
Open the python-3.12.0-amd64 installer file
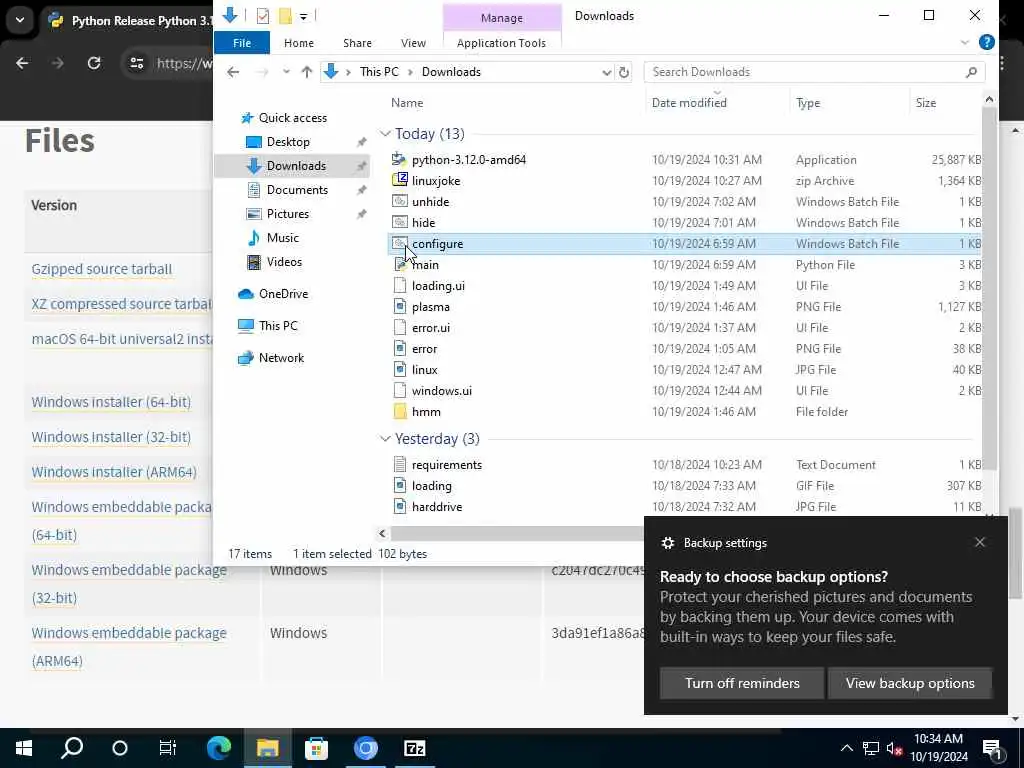(x=468, y=159)
